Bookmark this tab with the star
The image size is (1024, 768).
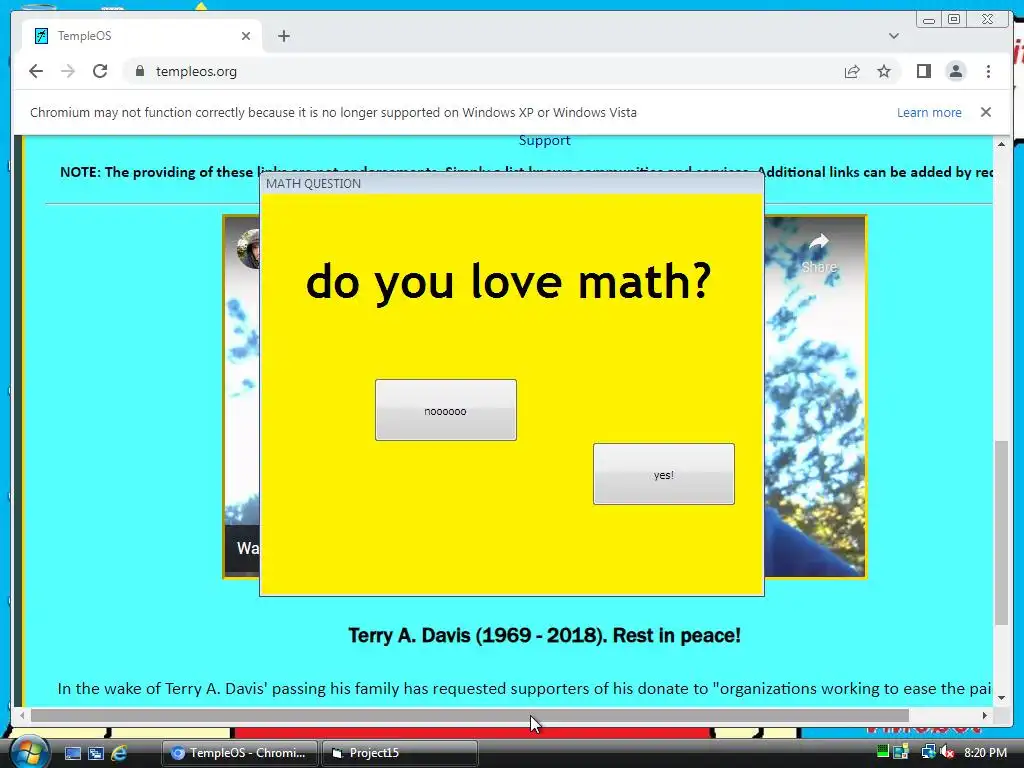click(884, 71)
